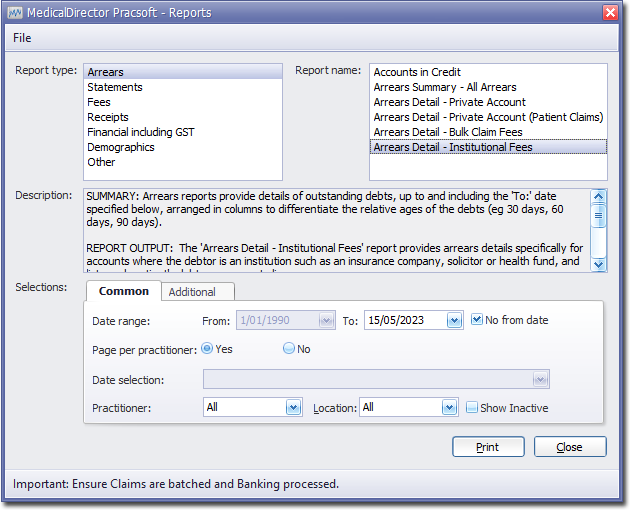Select Yes for Page per practitioner
This screenshot has width=631, height=511.
(x=207, y=349)
